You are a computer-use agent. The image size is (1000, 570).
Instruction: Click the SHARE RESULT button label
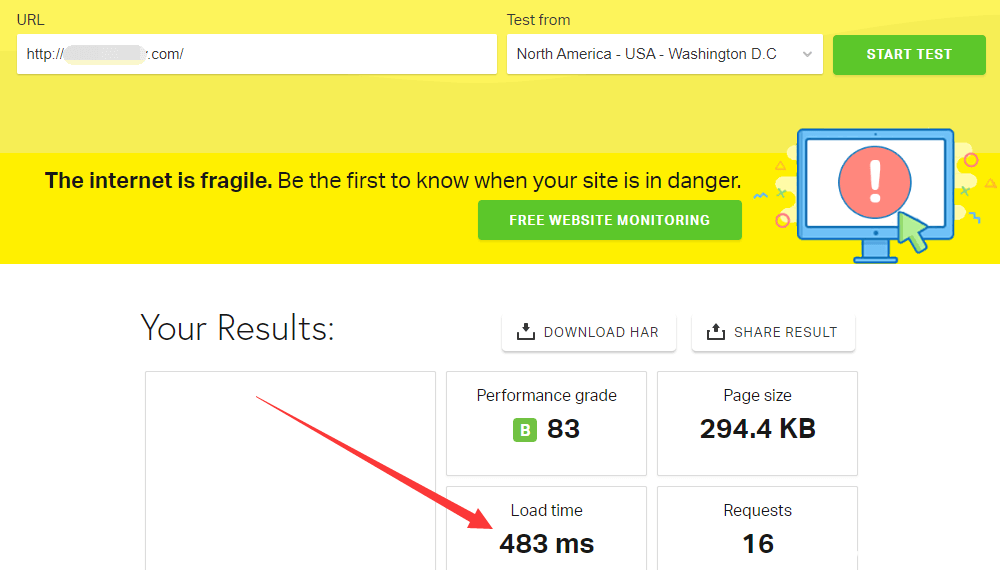pos(785,332)
